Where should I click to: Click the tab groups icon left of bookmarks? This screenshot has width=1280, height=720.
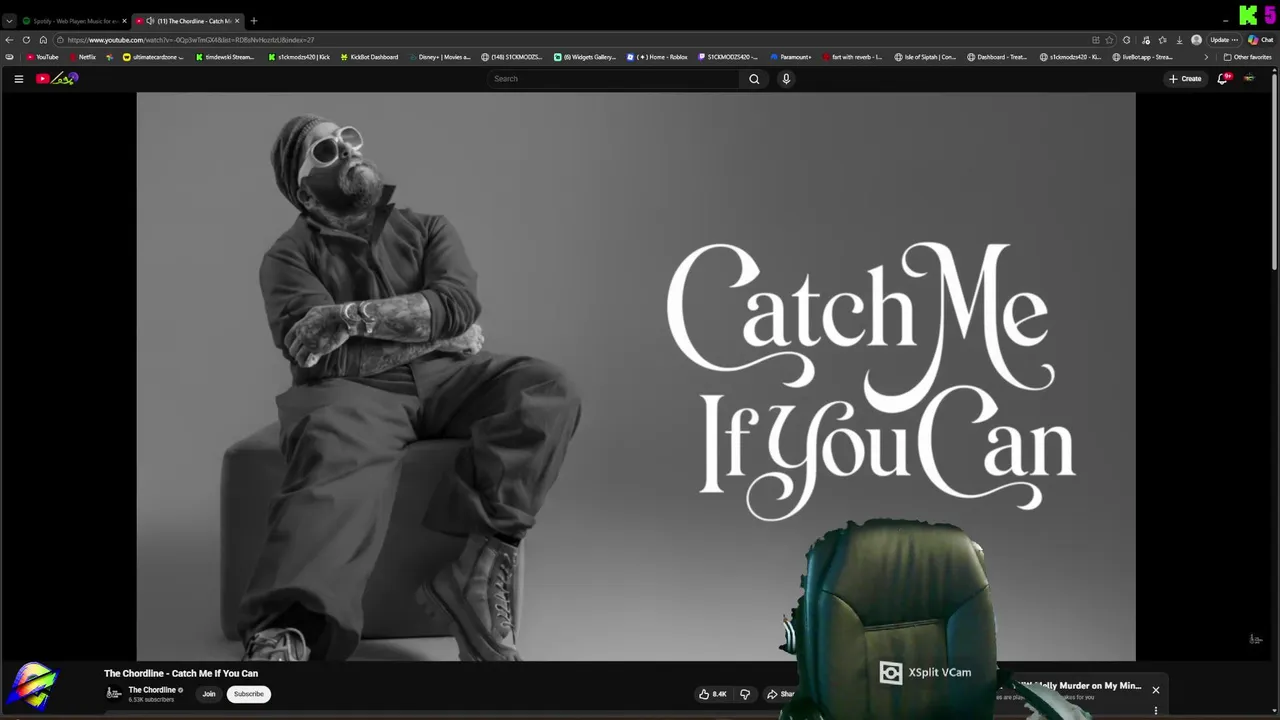tap(10, 57)
